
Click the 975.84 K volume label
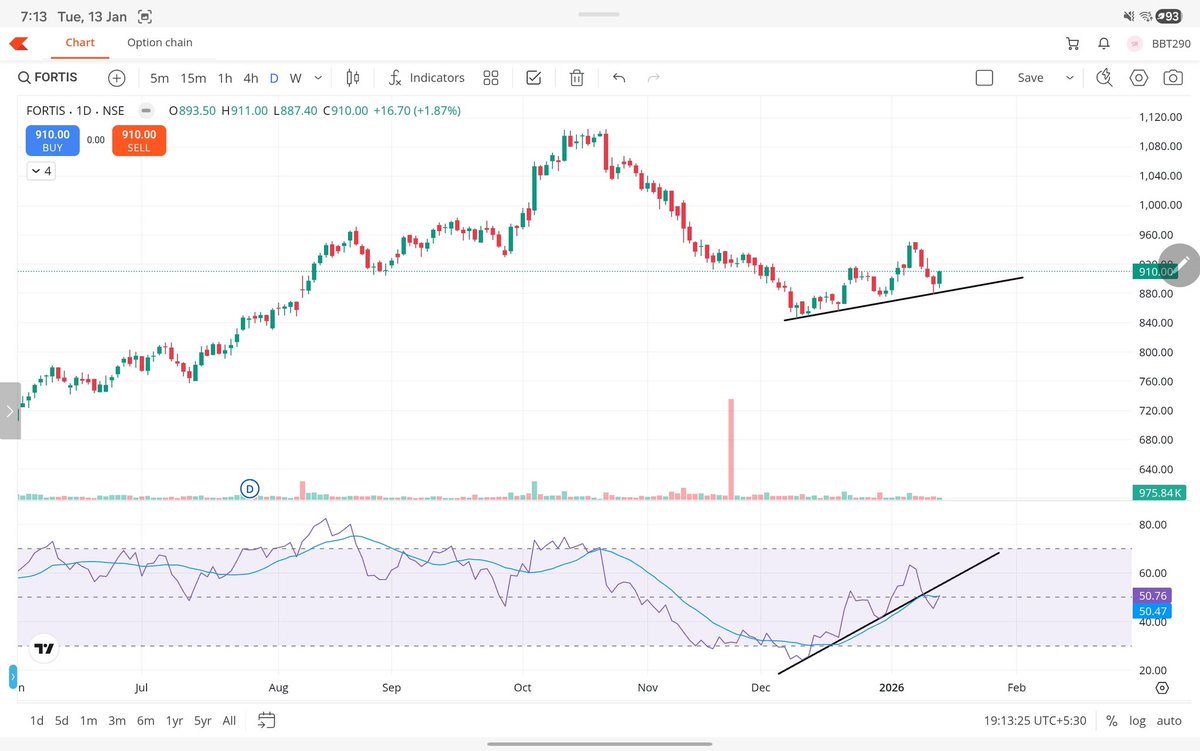click(x=1158, y=492)
